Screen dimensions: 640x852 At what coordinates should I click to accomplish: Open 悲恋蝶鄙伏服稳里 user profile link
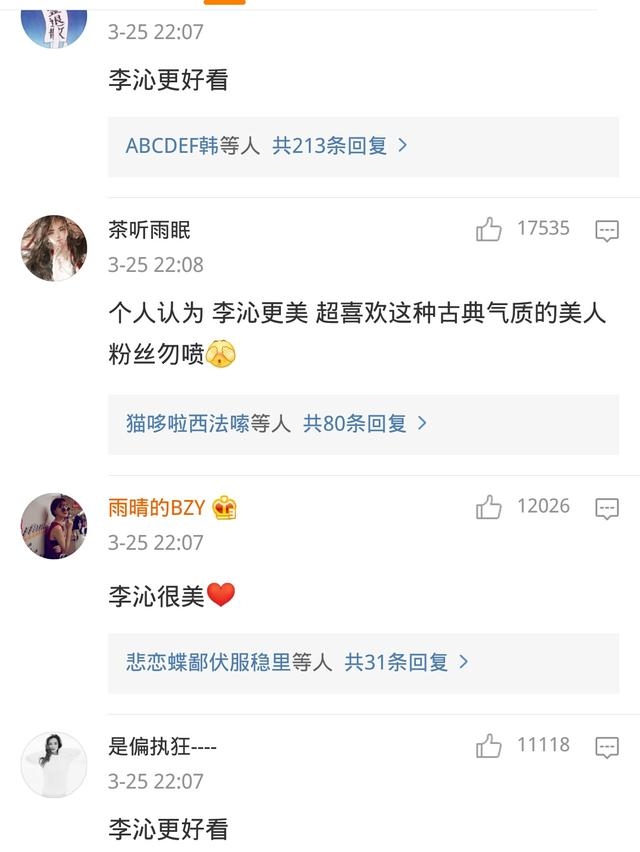pos(208,662)
